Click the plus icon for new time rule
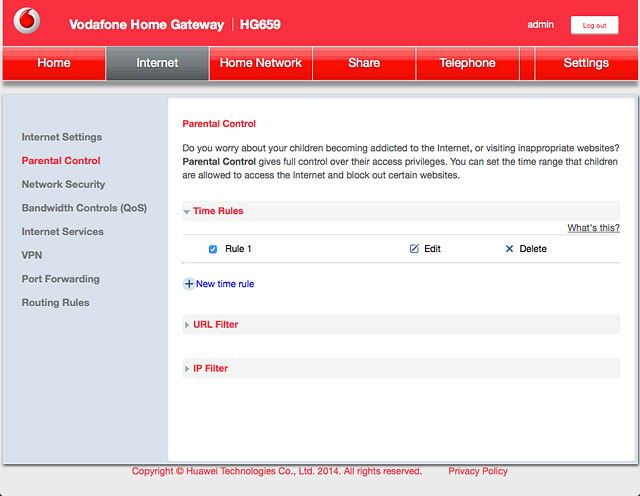This screenshot has width=640, height=496. [x=189, y=284]
